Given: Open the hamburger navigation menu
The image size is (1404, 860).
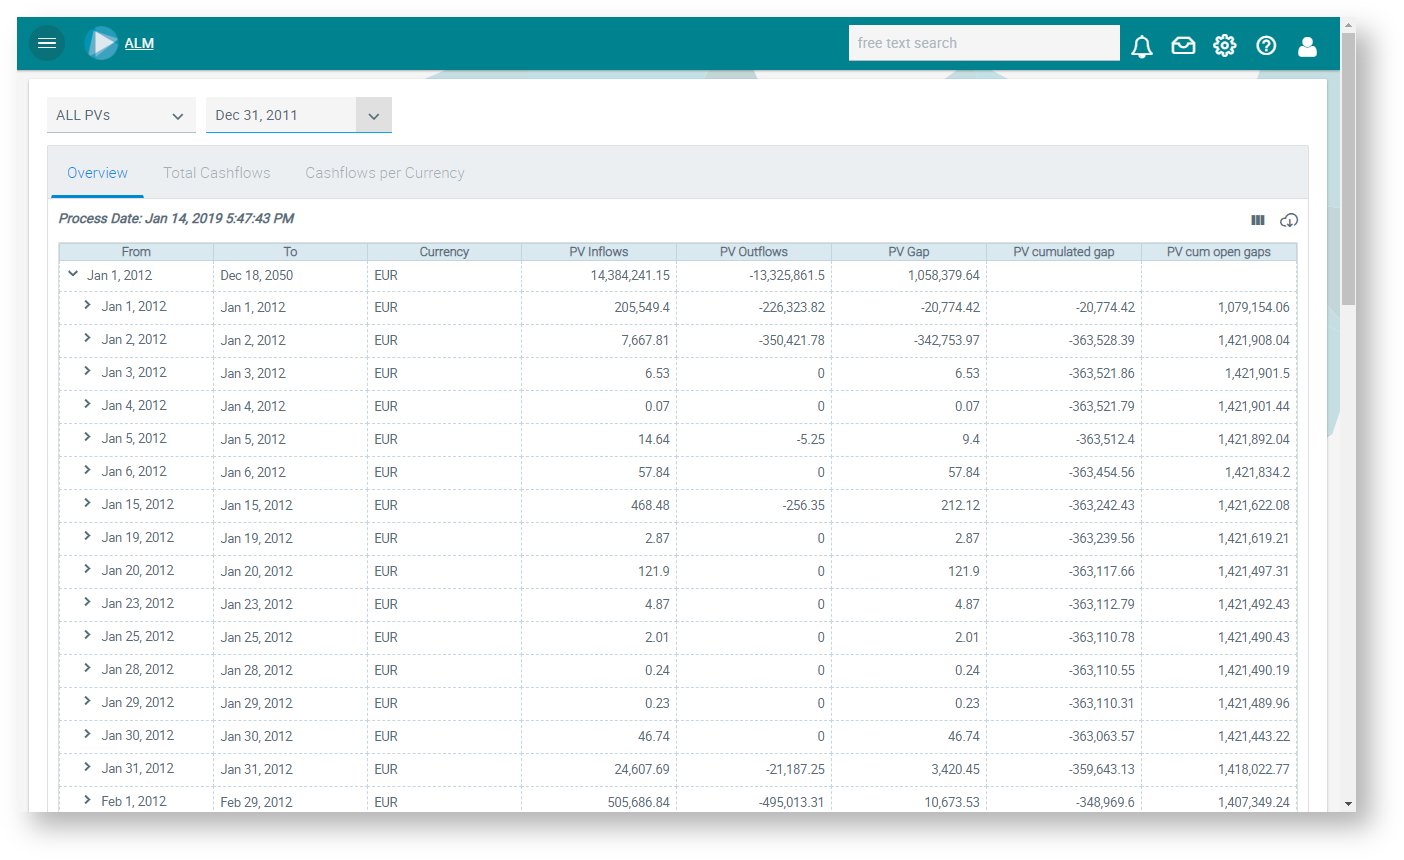Looking at the screenshot, I should pyautogui.click(x=46, y=43).
